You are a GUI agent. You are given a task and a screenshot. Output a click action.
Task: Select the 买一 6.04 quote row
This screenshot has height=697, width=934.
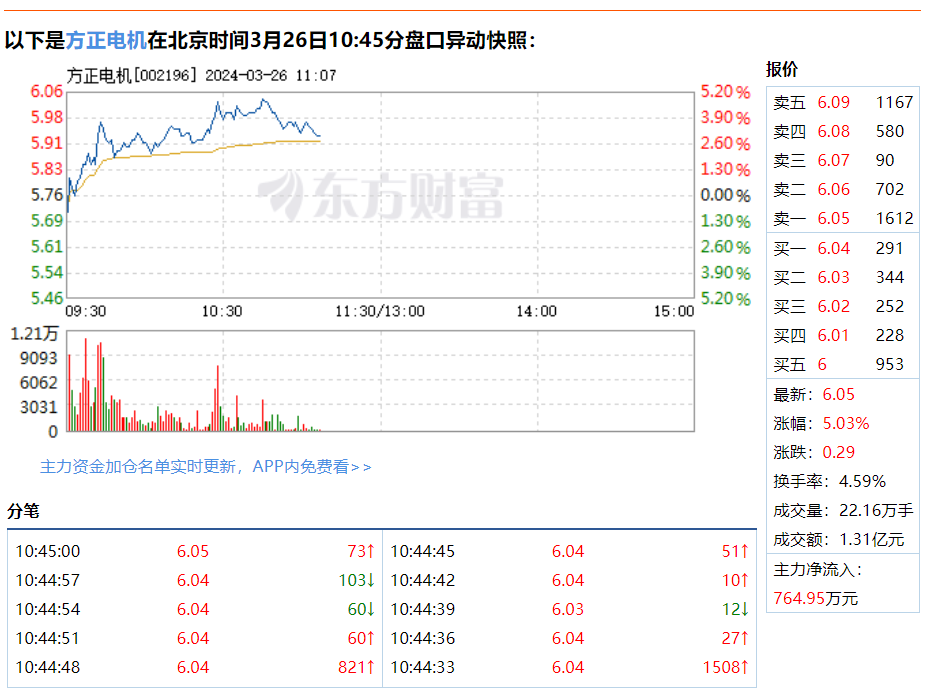[x=843, y=248]
